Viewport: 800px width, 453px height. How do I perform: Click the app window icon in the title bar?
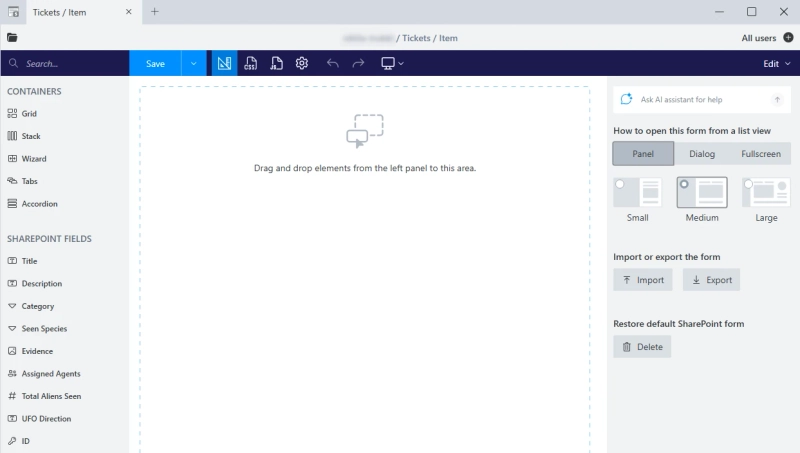pyautogui.click(x=13, y=12)
